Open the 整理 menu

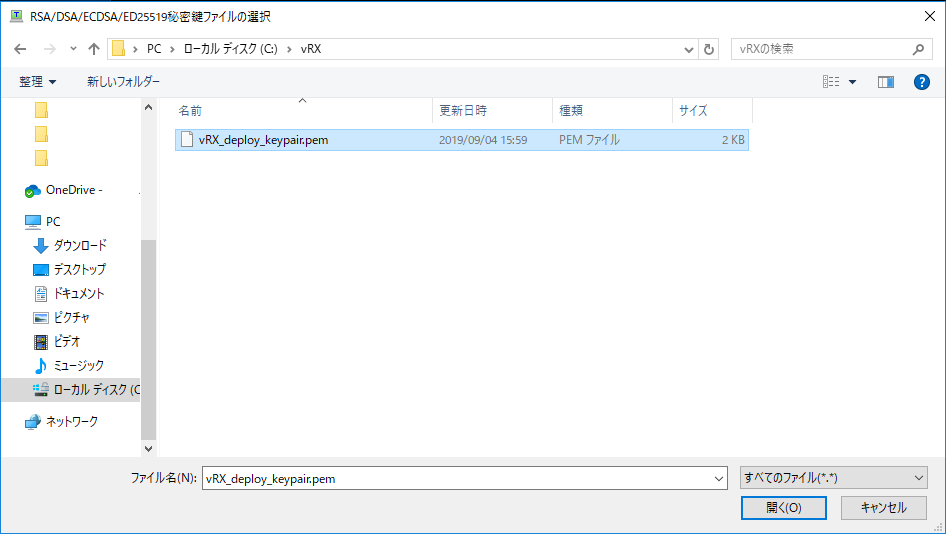37,82
